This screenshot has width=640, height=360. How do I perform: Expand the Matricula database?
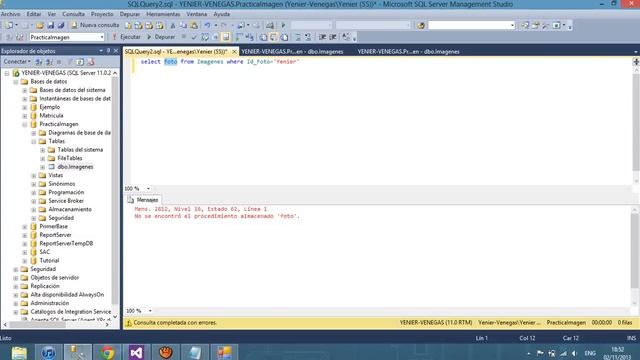pos(24,116)
